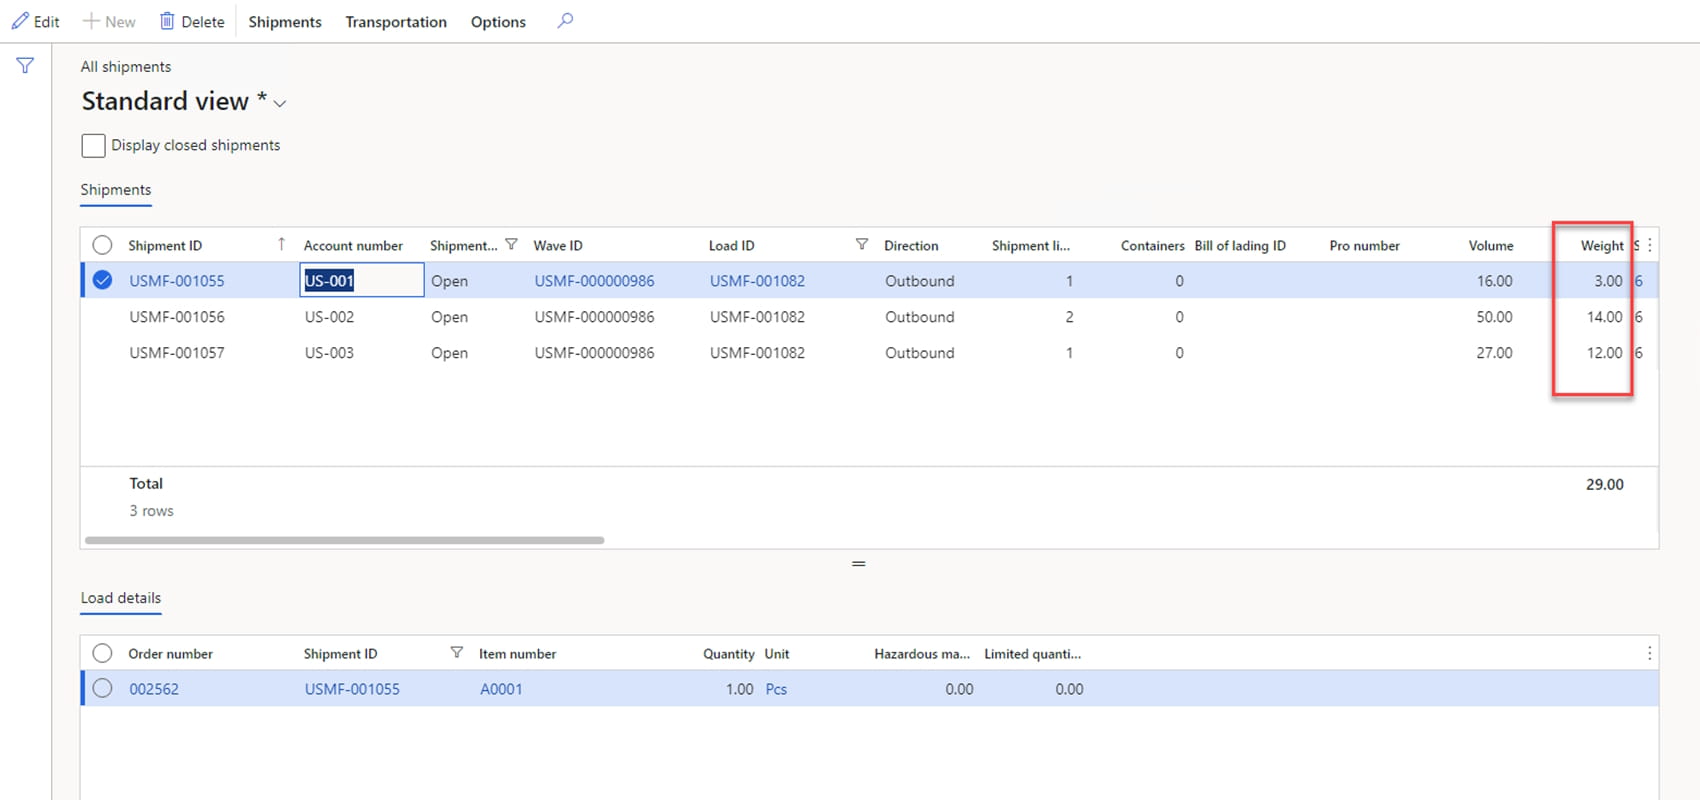Click the search magnifier icon in toolbar
This screenshot has height=800, width=1700.
pos(565,20)
